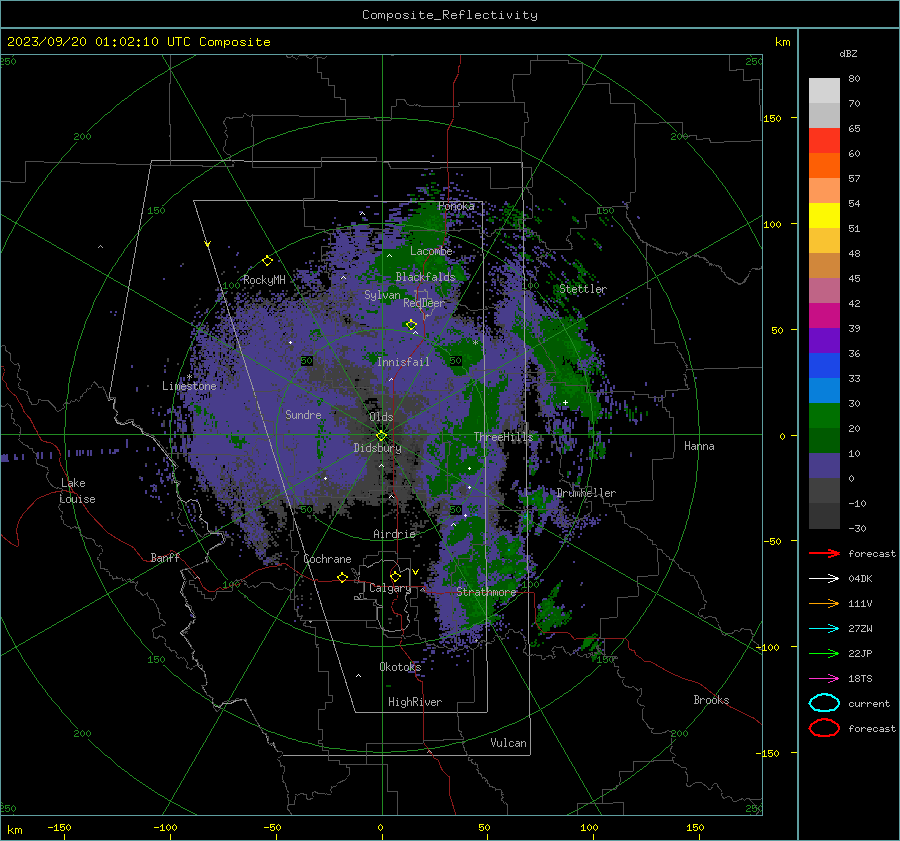This screenshot has height=841, width=900.
Task: Click the Okotoks label
Action: click(x=400, y=666)
